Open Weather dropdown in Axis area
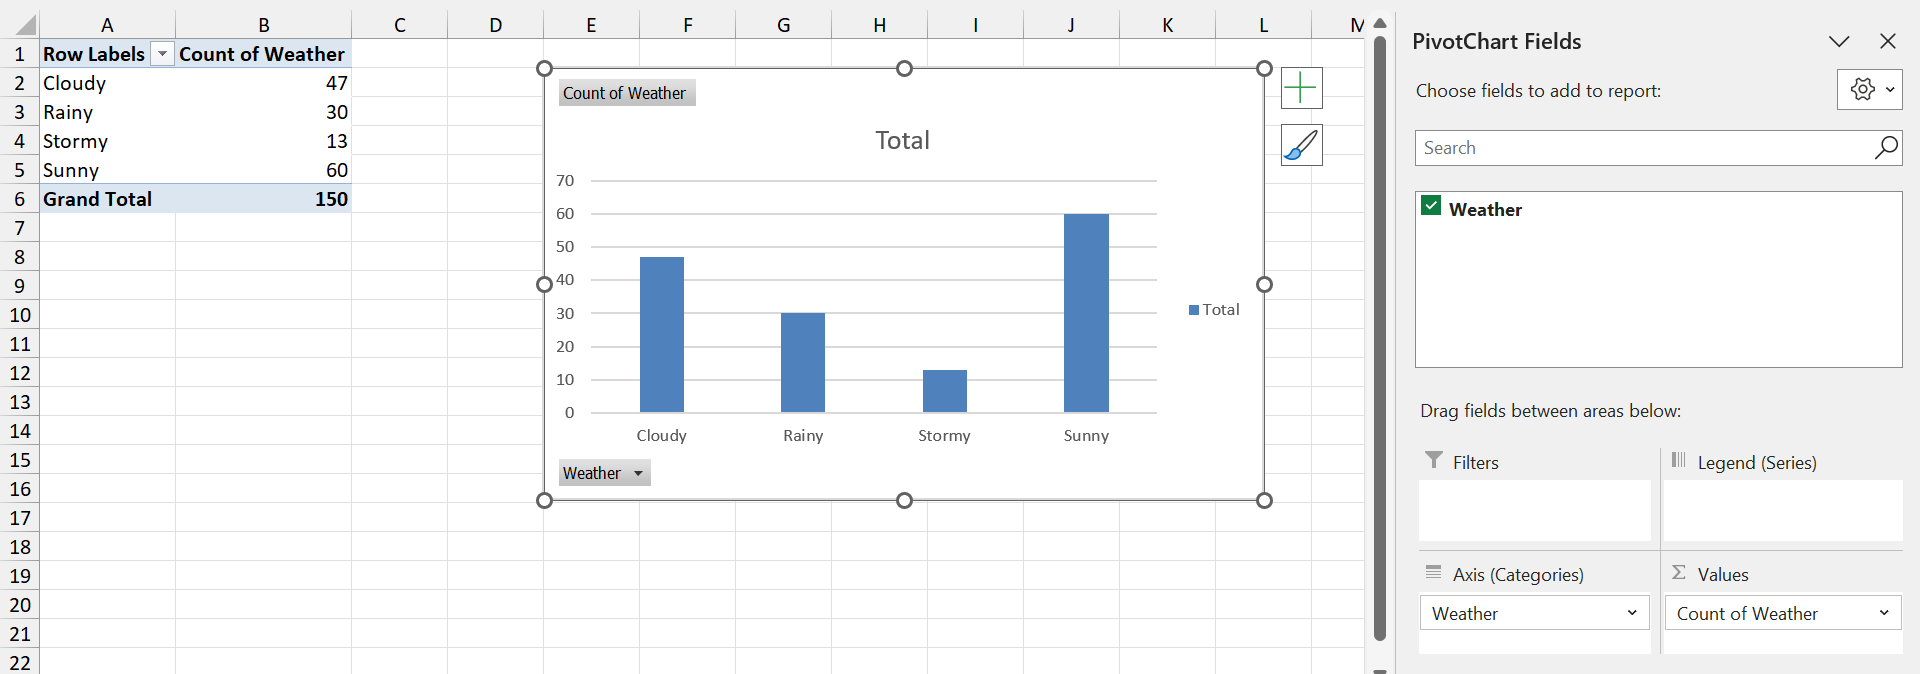This screenshot has height=674, width=1920. click(x=1631, y=613)
